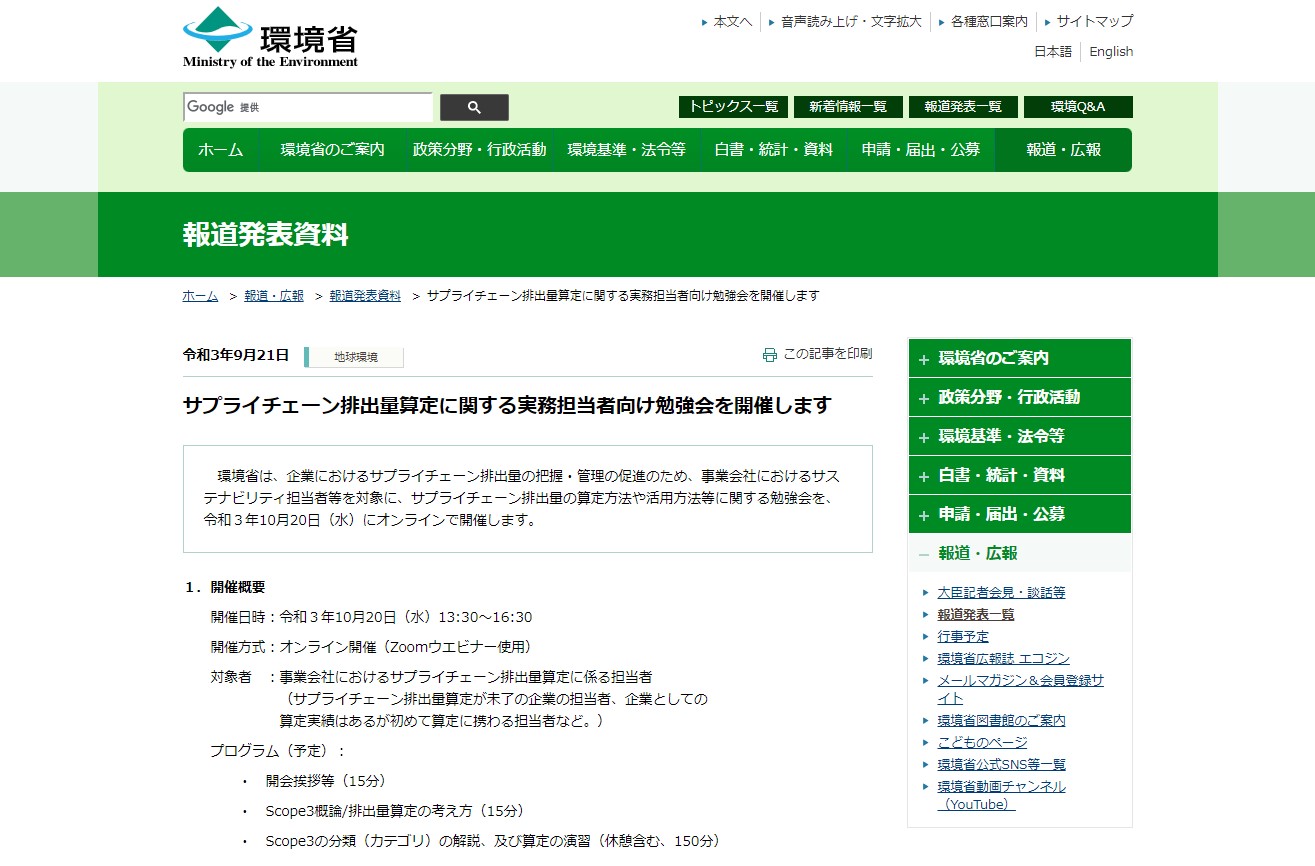Open こどものページ in the sidebar

(983, 742)
